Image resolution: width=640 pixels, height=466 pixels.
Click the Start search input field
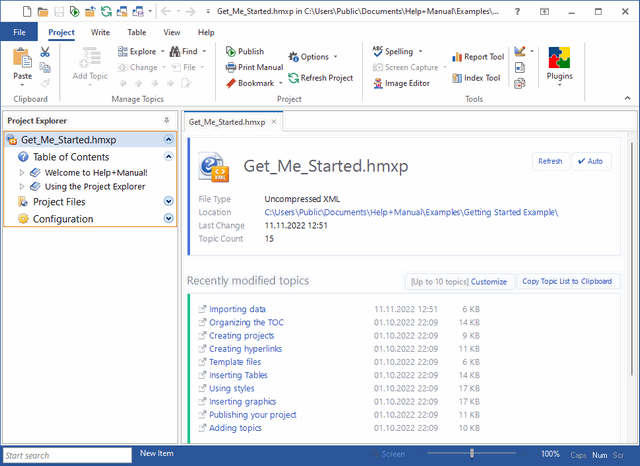coord(67,455)
